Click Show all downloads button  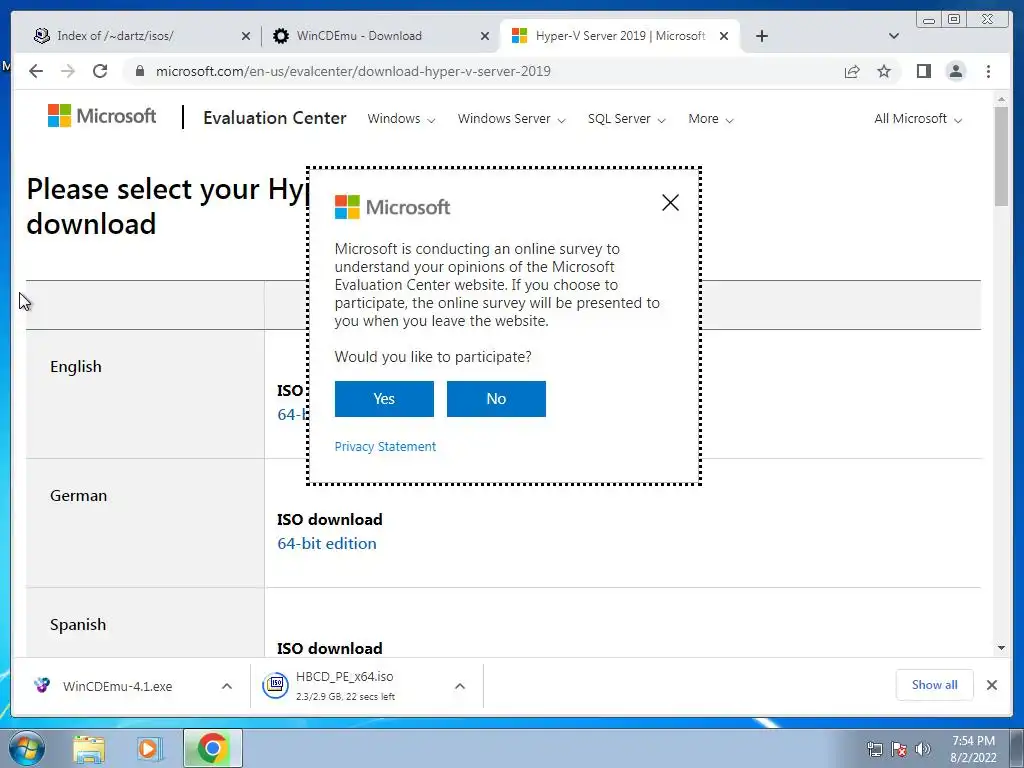point(935,685)
